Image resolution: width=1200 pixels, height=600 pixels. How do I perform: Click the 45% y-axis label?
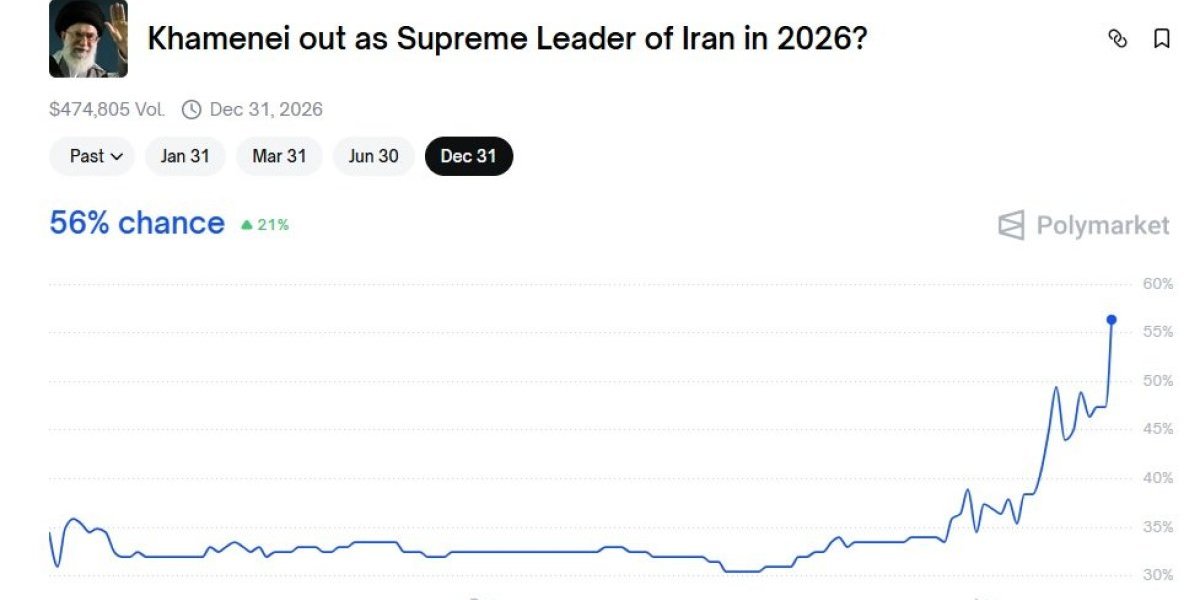(x=1158, y=429)
